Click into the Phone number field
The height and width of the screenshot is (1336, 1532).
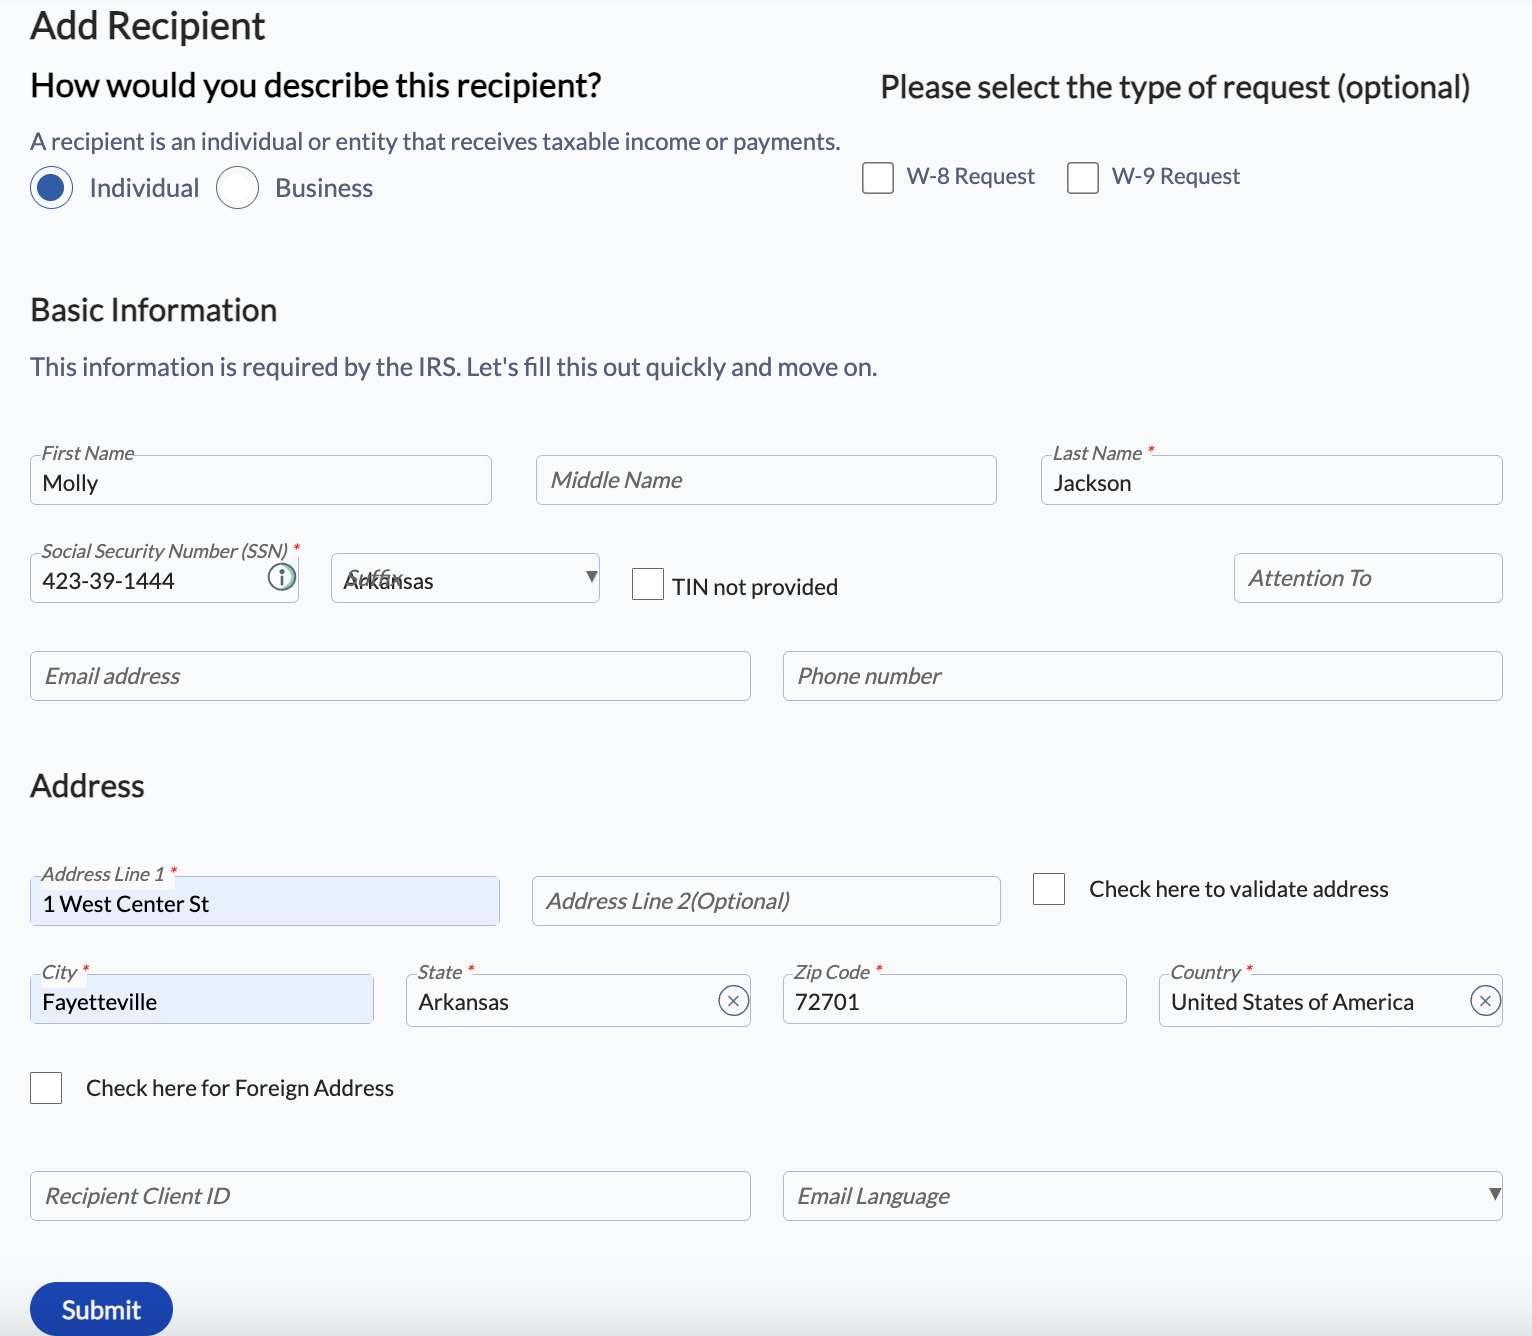tap(1142, 677)
